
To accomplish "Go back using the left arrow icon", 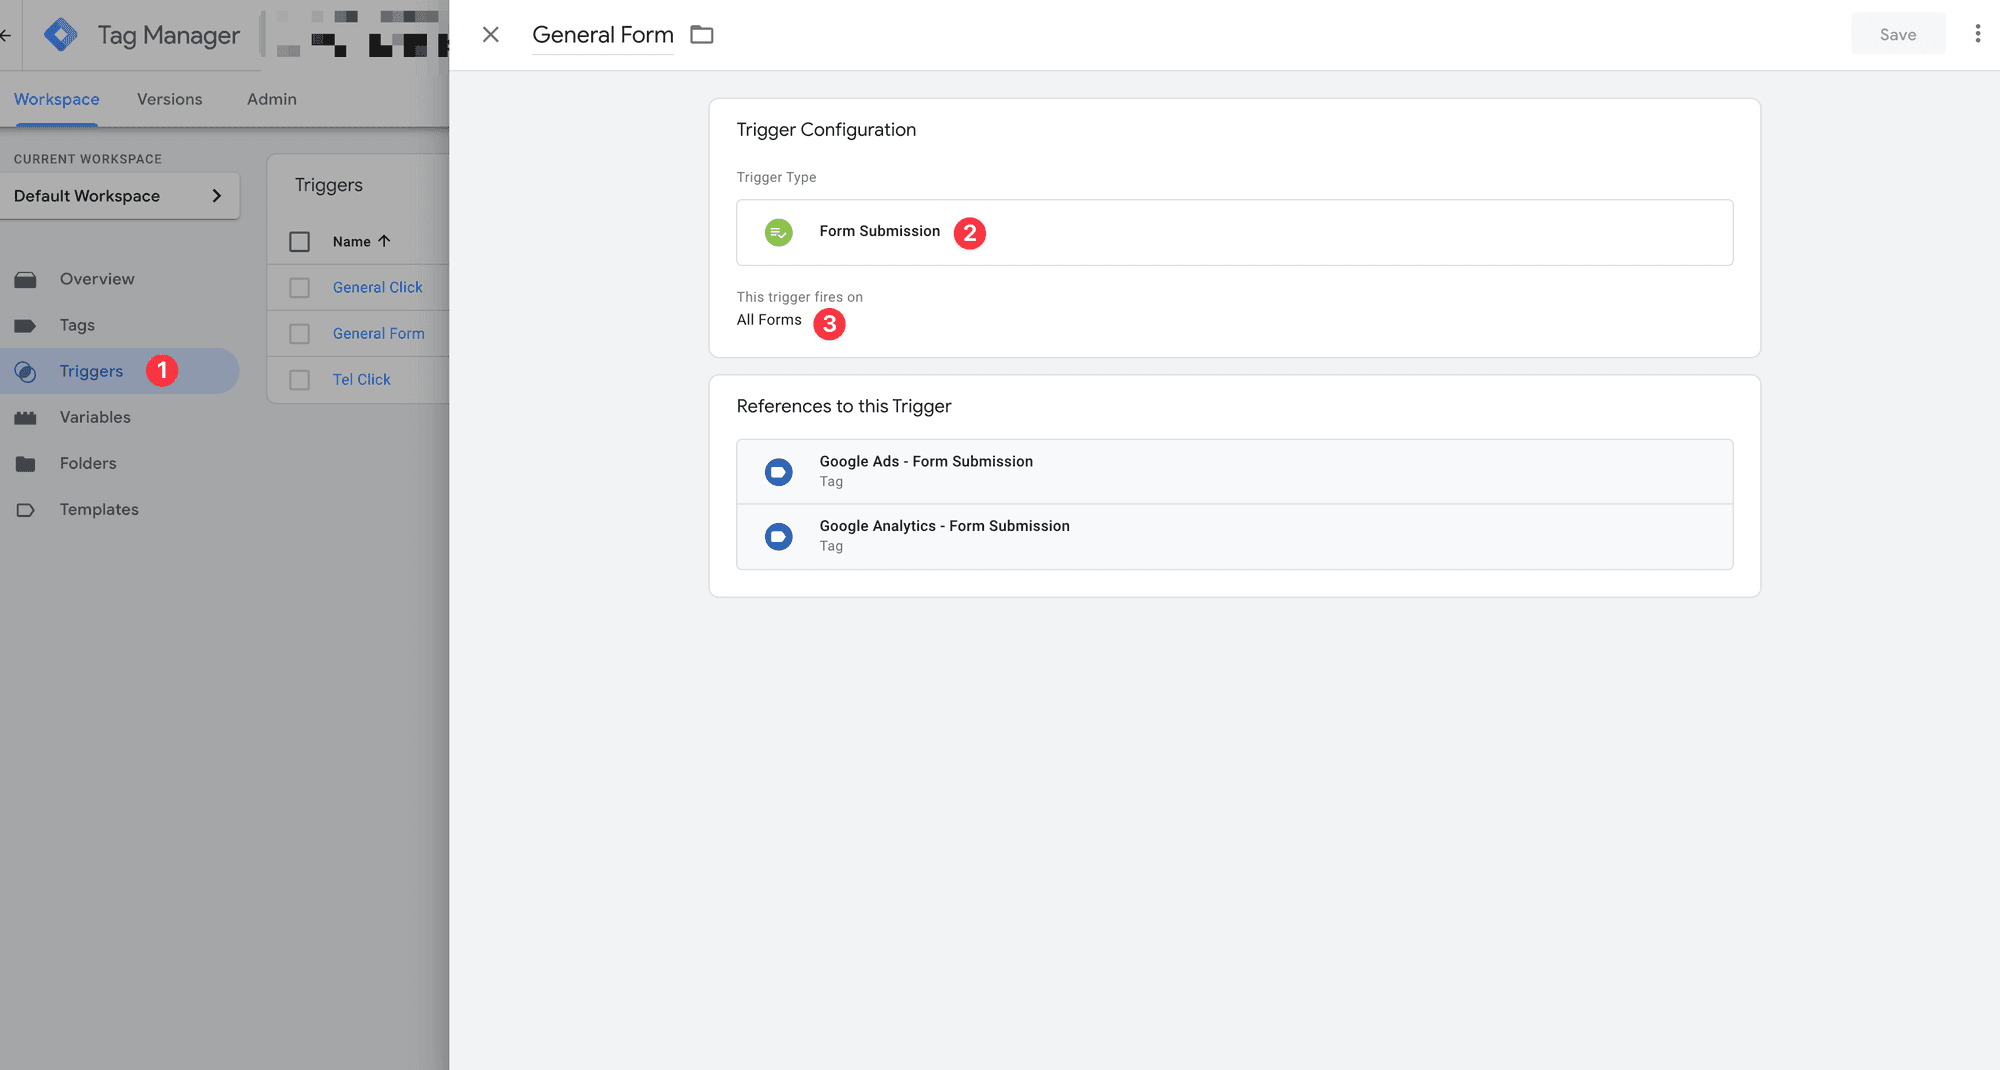I will (6, 35).
